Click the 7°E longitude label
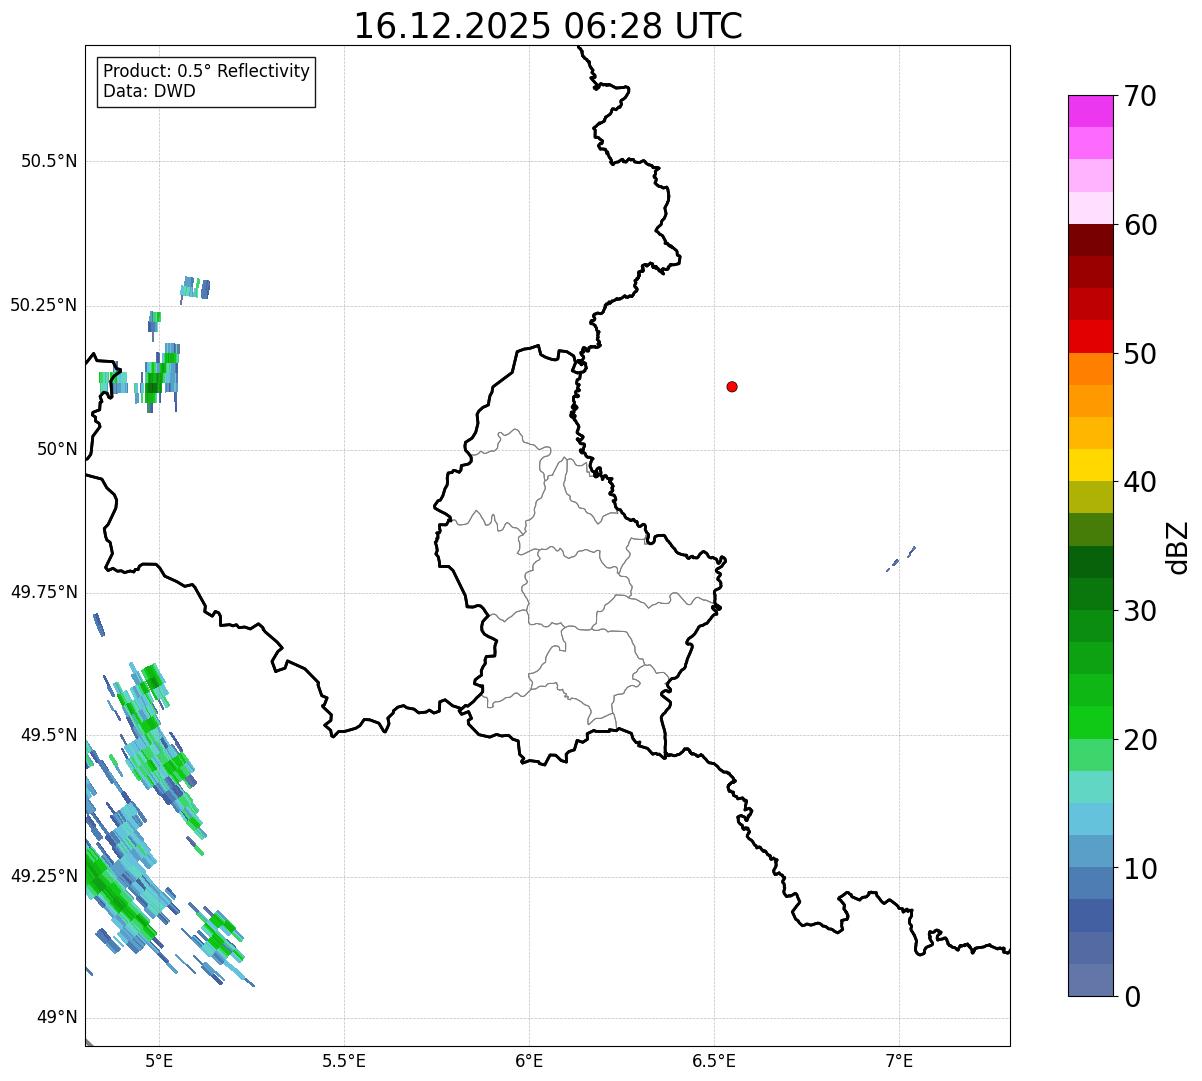This screenshot has height=1081, width=1202. coord(899,1061)
